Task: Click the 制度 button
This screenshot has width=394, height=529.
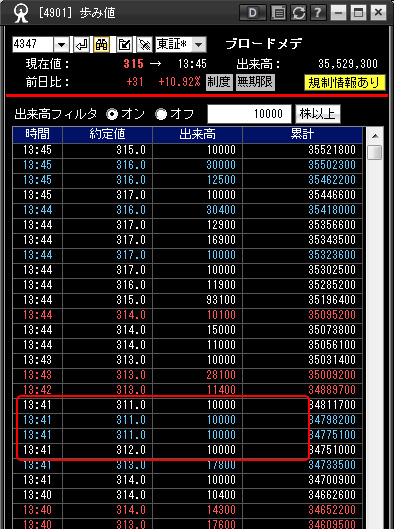Action: point(219,82)
